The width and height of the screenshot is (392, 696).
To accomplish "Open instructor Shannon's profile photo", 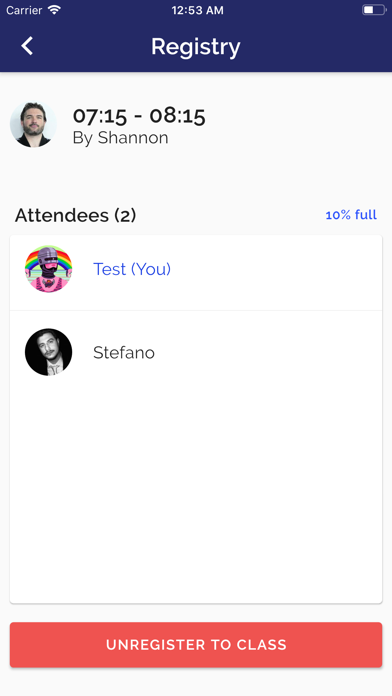I will (33, 125).
